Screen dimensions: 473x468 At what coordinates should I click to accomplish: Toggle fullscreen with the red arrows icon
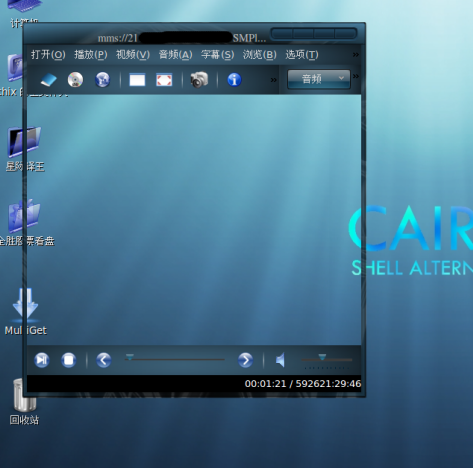pyautogui.click(x=164, y=80)
